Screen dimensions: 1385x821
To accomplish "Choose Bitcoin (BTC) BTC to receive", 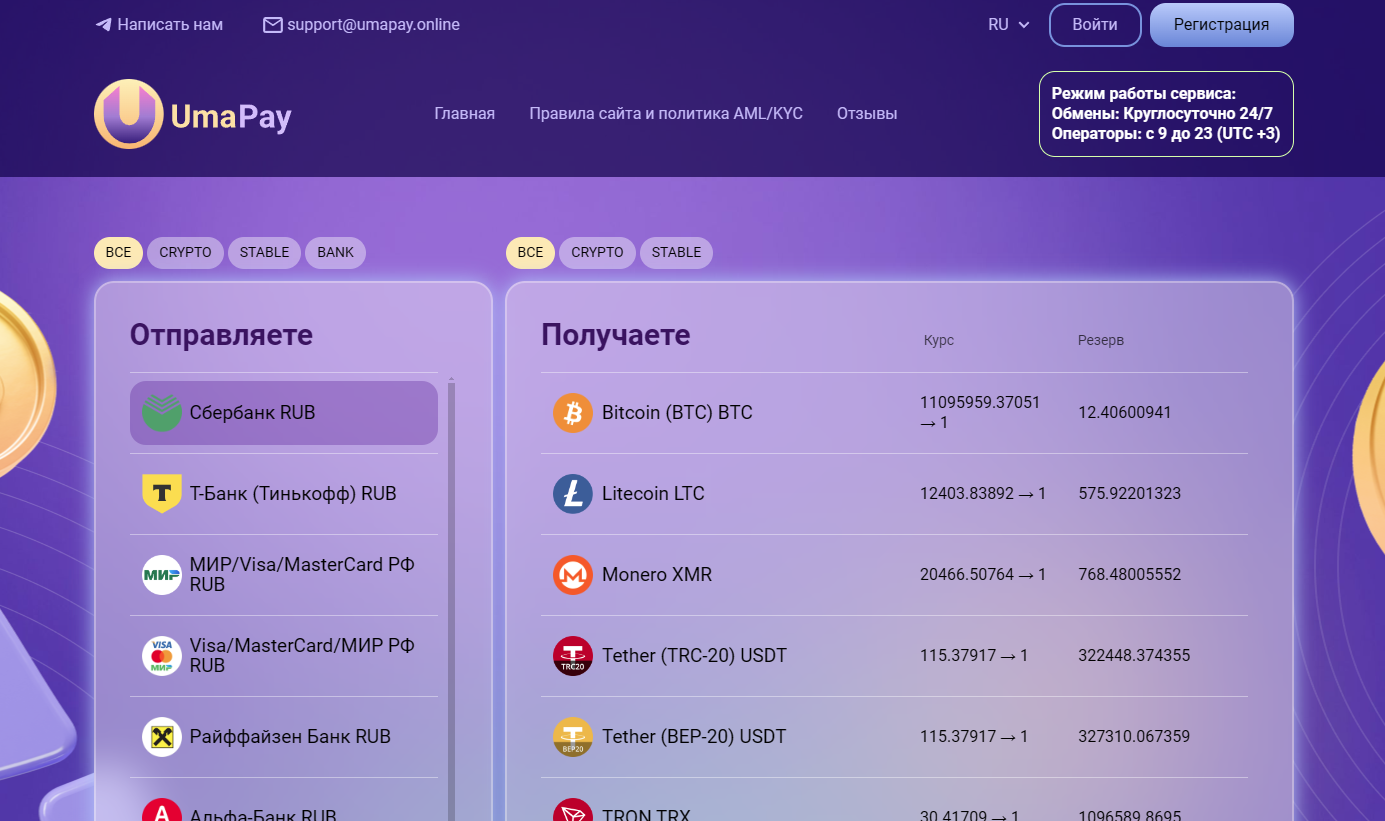I will pyautogui.click(x=894, y=413).
